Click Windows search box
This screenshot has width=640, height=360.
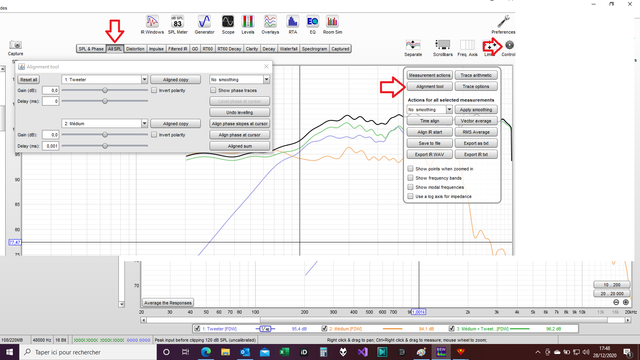pyautogui.click(x=88, y=352)
